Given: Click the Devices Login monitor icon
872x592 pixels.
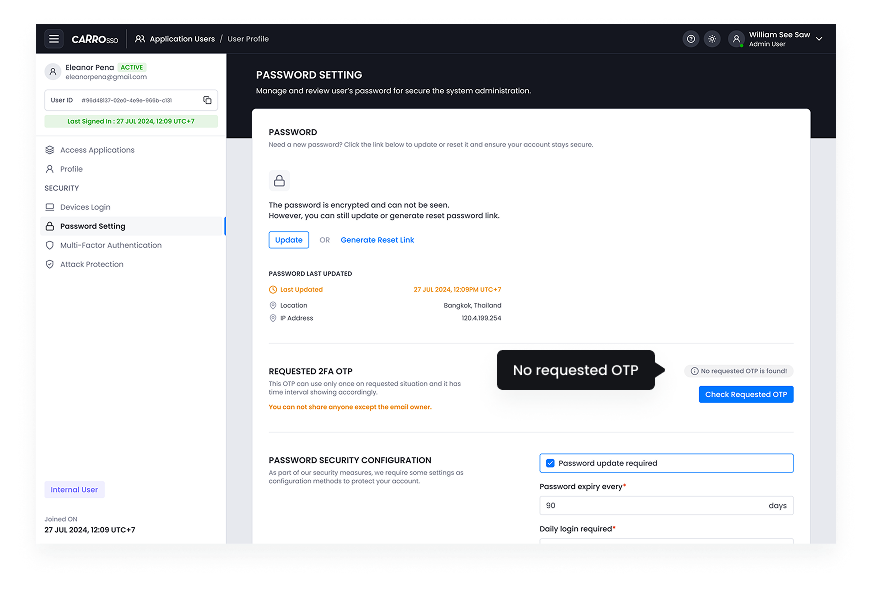Looking at the screenshot, I should [51, 207].
